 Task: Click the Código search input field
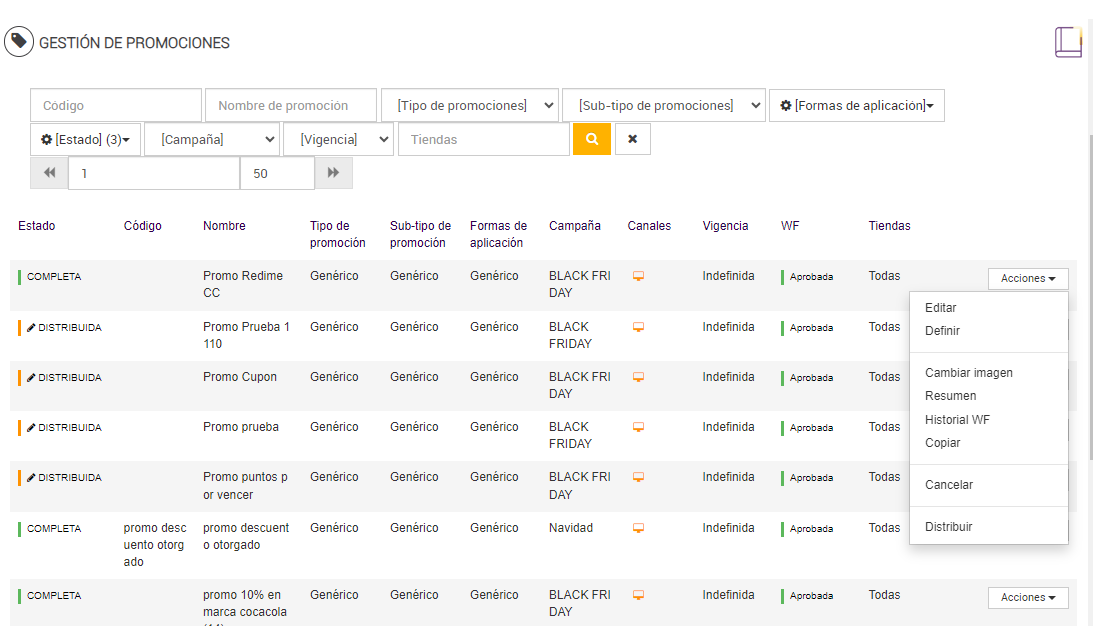point(116,105)
